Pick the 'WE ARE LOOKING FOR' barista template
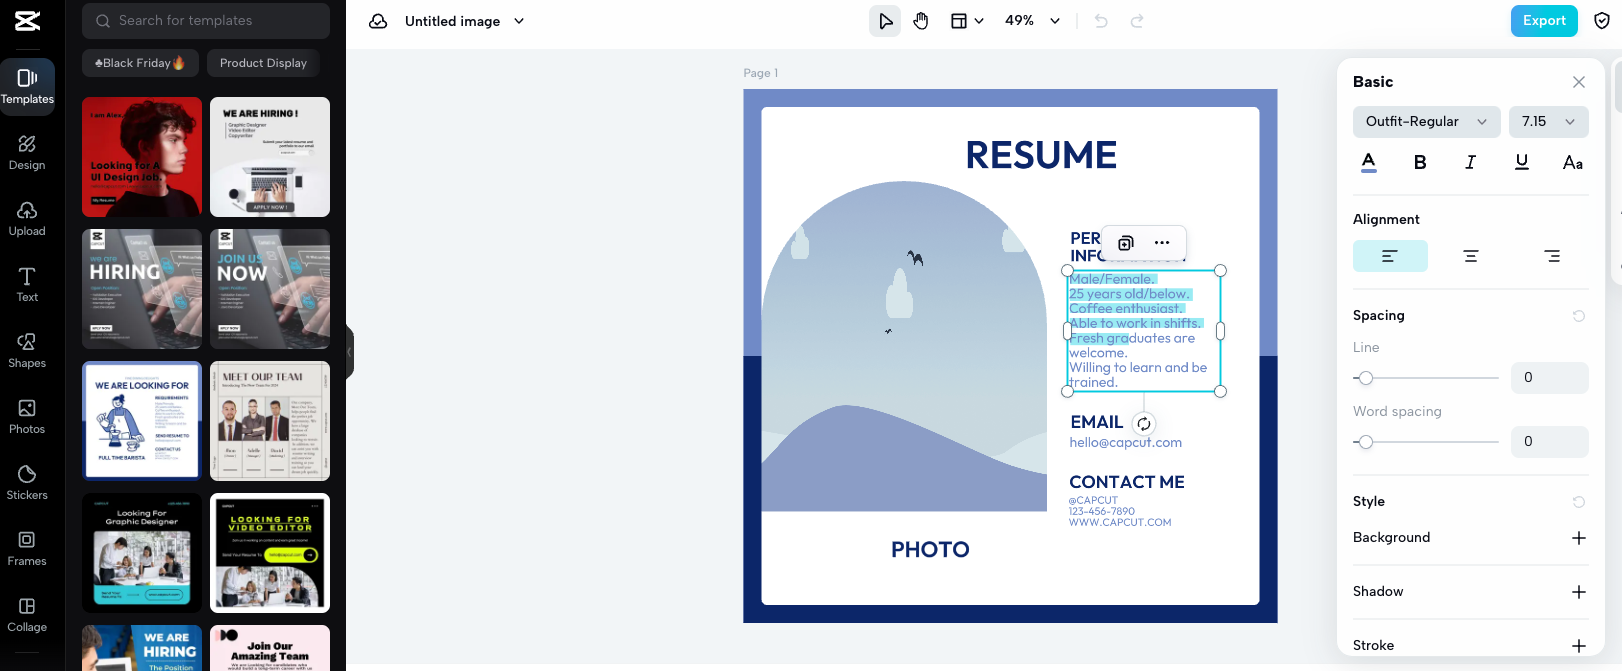Image resolution: width=1622 pixels, height=671 pixels. pos(142,421)
